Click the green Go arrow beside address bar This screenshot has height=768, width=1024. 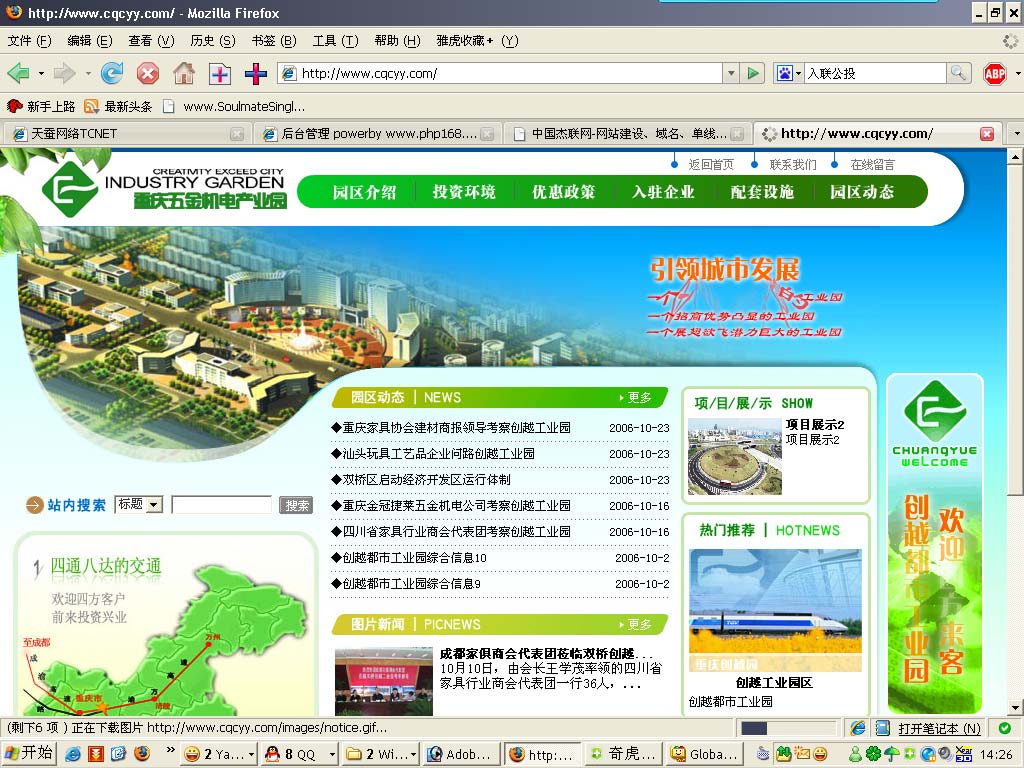[x=754, y=73]
